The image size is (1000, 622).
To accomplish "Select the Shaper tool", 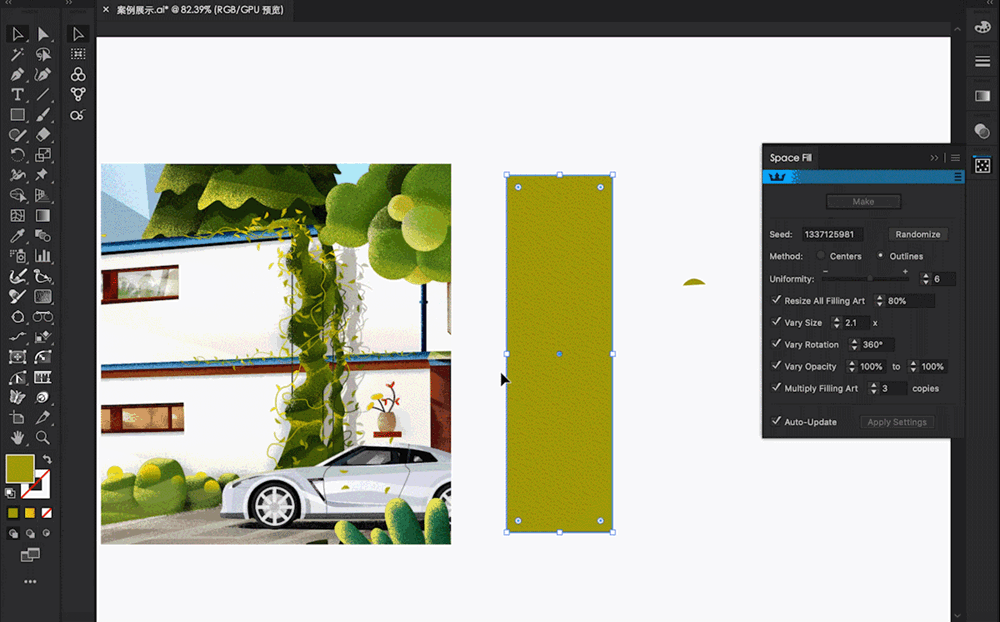I will point(17,135).
